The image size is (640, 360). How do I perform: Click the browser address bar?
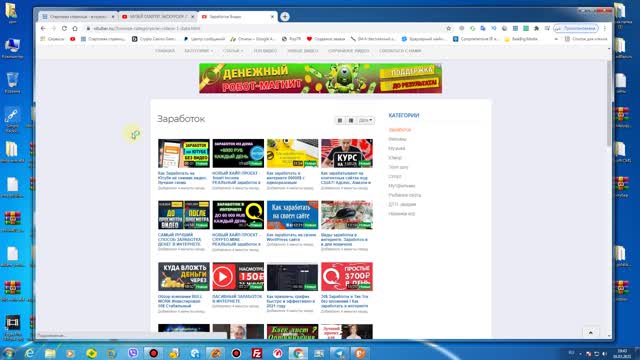[x=265, y=28]
